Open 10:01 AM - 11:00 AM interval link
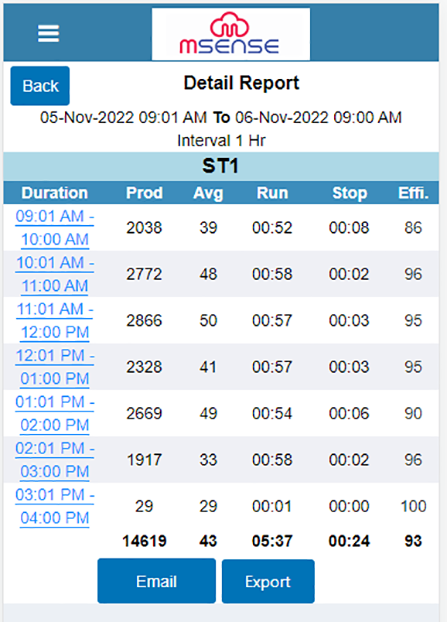The image size is (447, 622). (55, 274)
